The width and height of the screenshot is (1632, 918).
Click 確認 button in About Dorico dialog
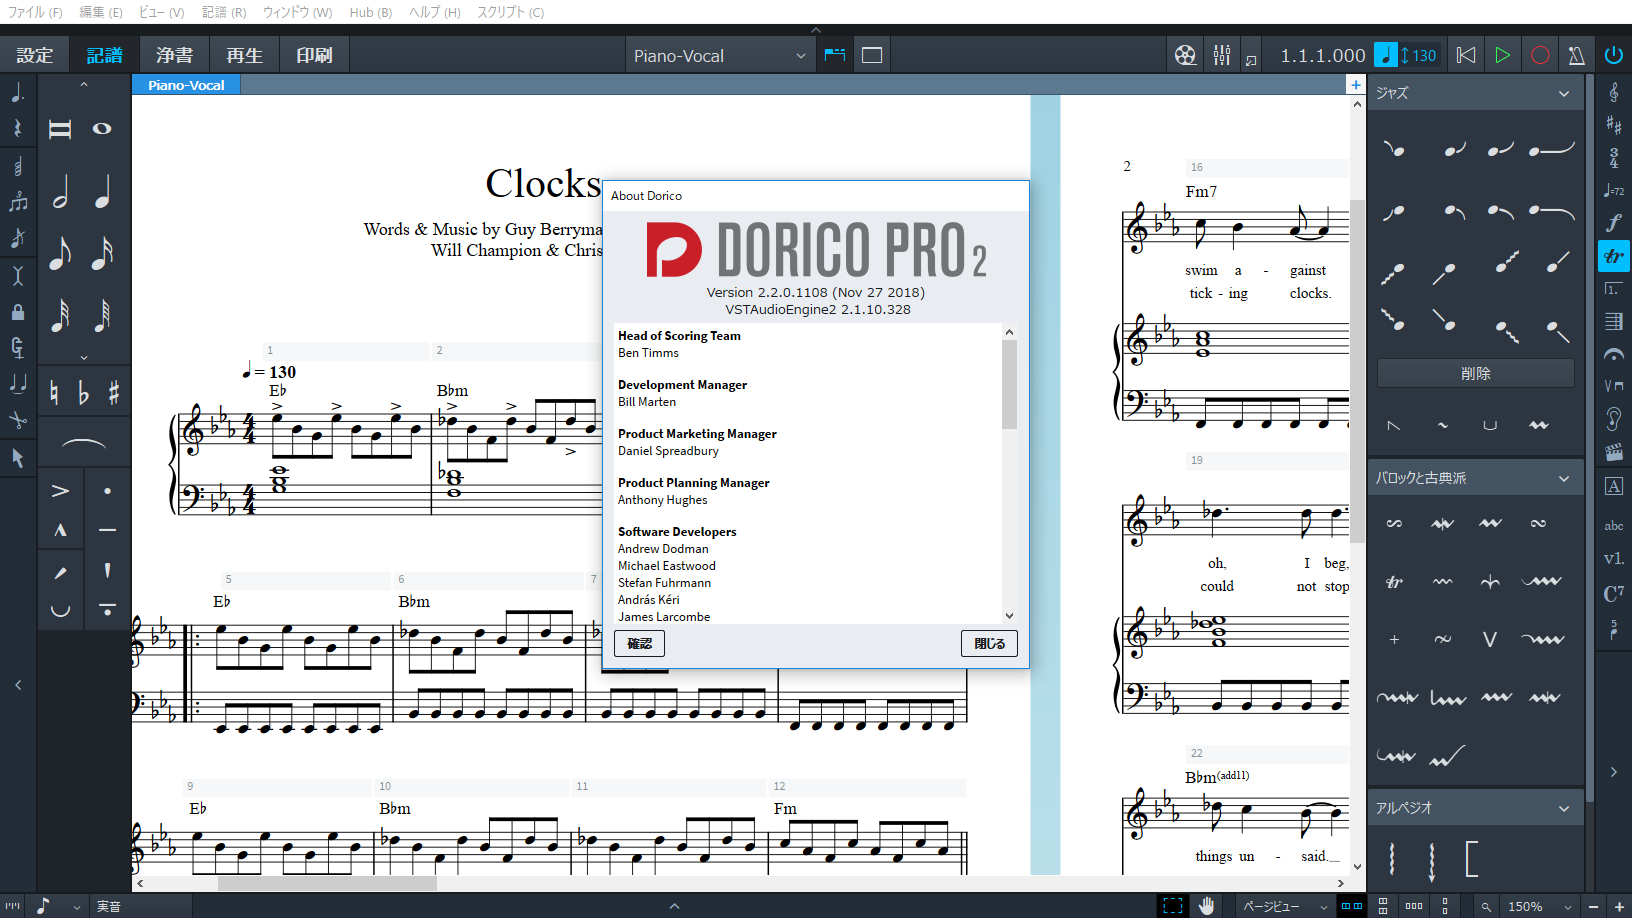coord(639,644)
